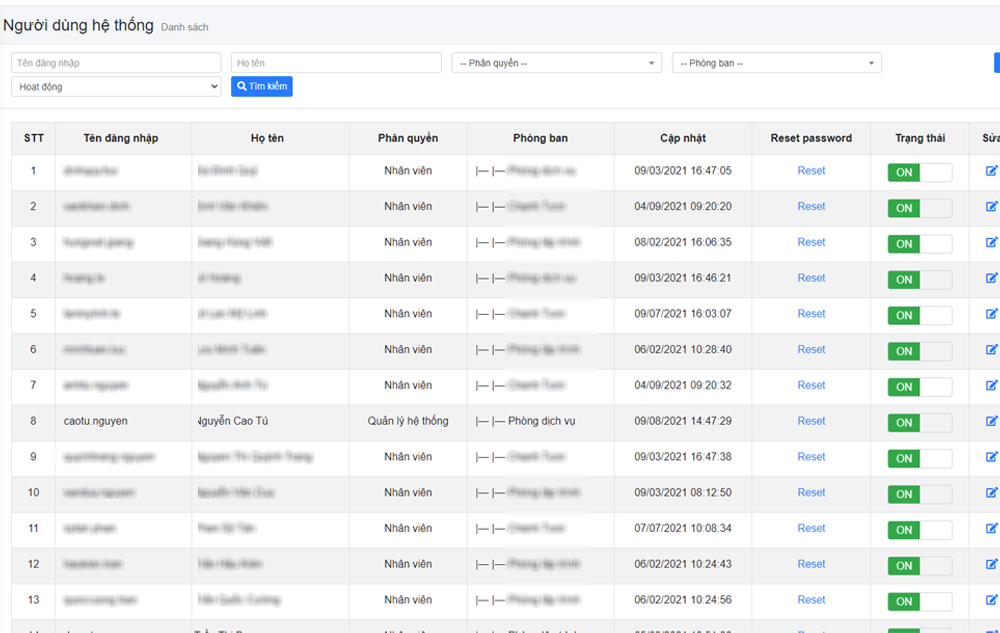Image resolution: width=1000 pixels, height=633 pixels.
Task: Expand the Phòng ban dropdown filter
Action: click(777, 63)
